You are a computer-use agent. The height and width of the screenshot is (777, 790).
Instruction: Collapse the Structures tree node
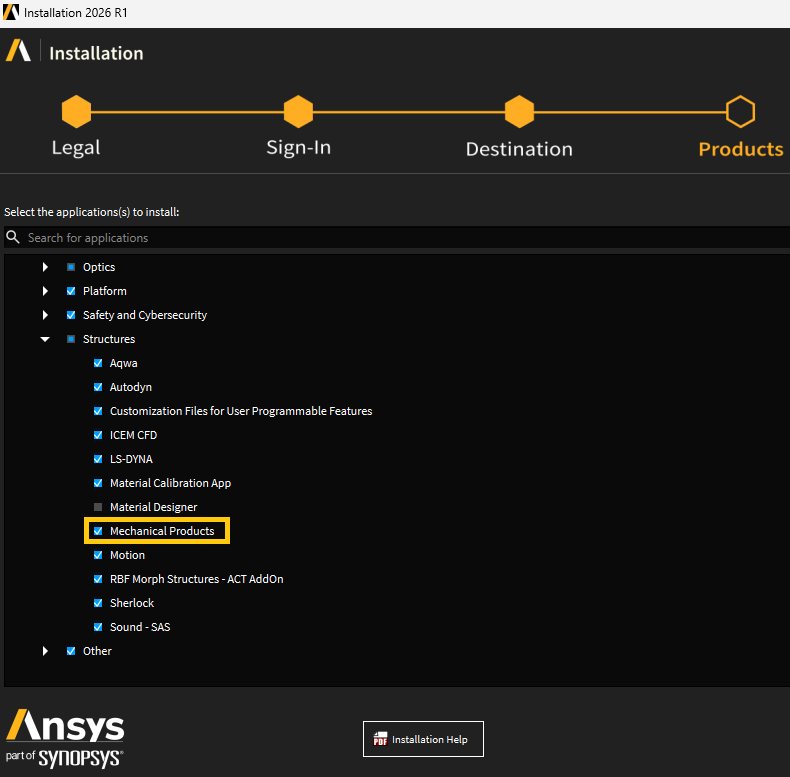(45, 339)
